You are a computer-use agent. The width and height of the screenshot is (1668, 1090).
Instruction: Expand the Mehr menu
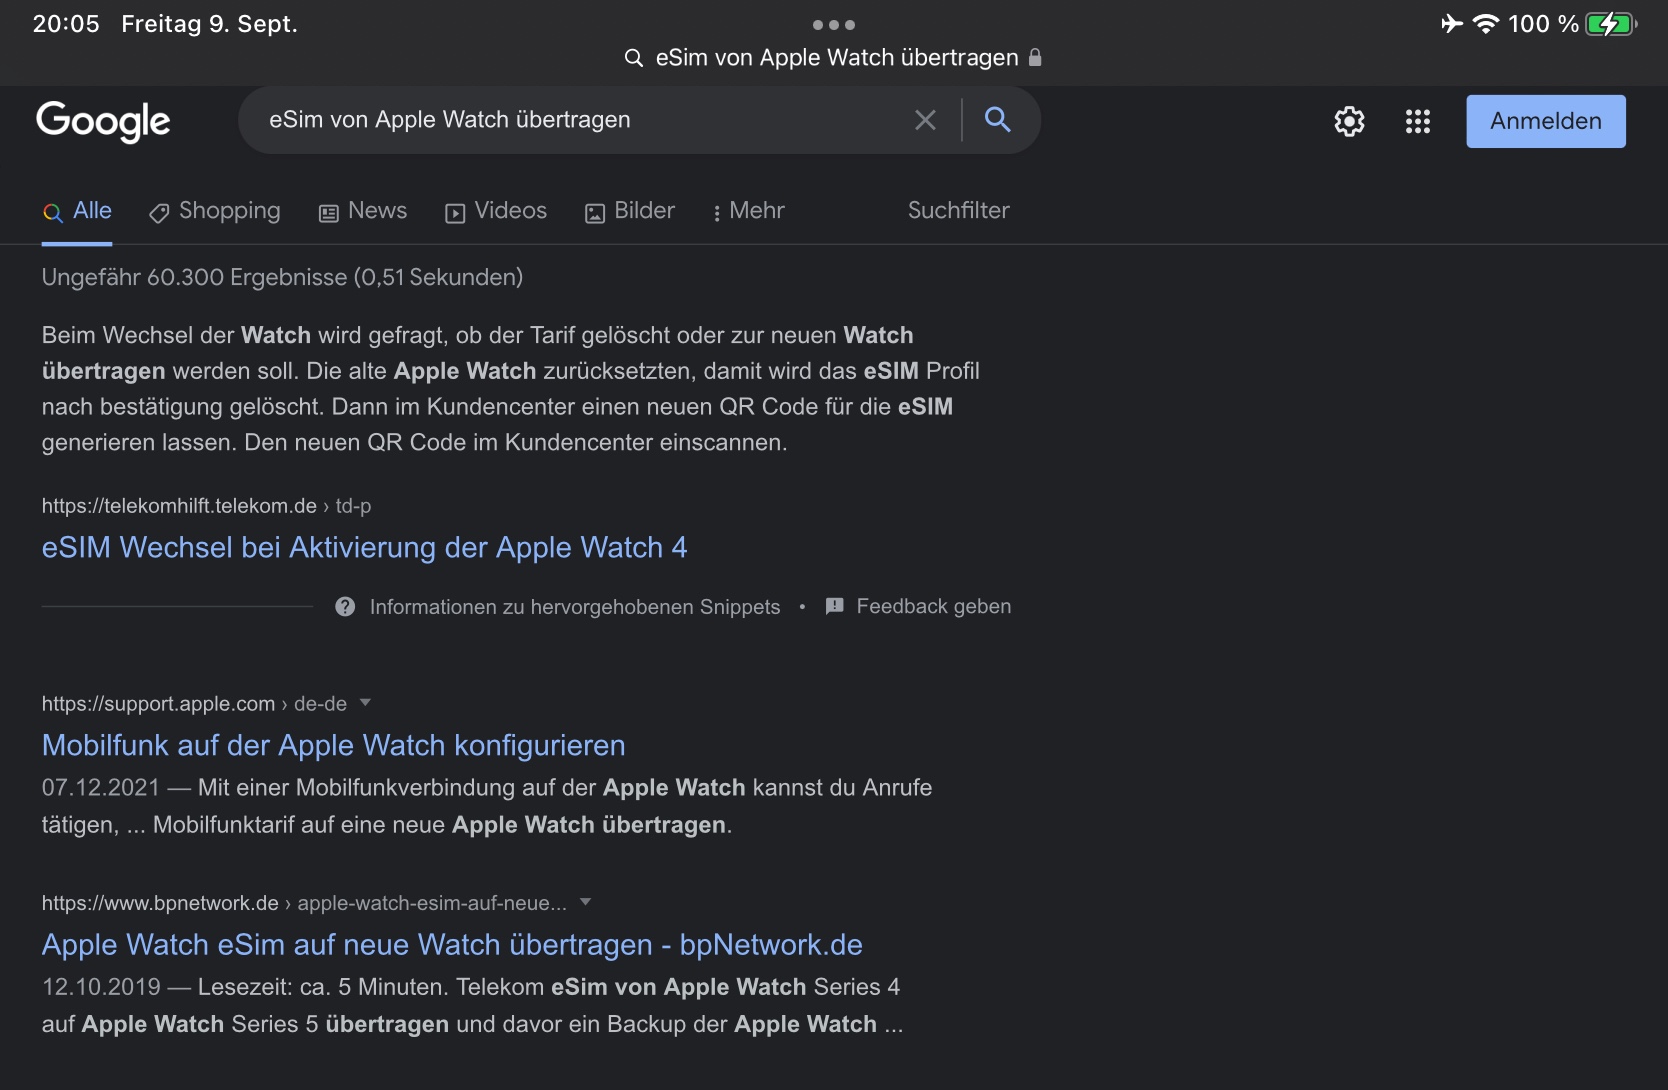pos(748,211)
